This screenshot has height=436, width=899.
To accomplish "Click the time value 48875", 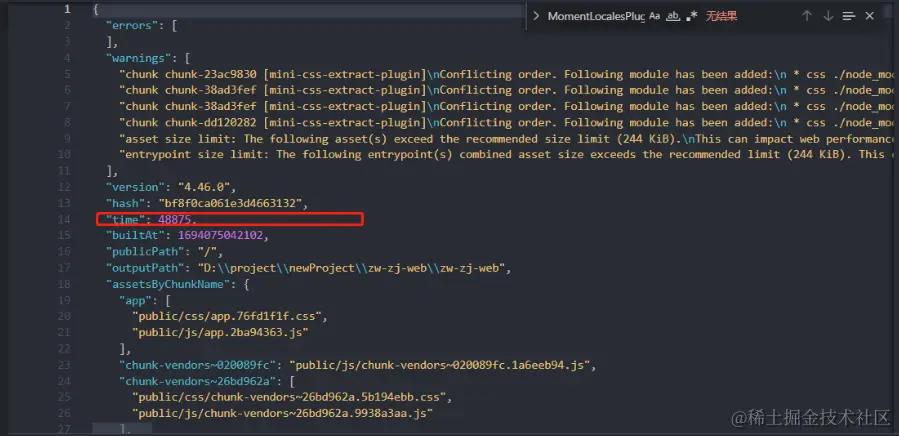I will pos(175,219).
